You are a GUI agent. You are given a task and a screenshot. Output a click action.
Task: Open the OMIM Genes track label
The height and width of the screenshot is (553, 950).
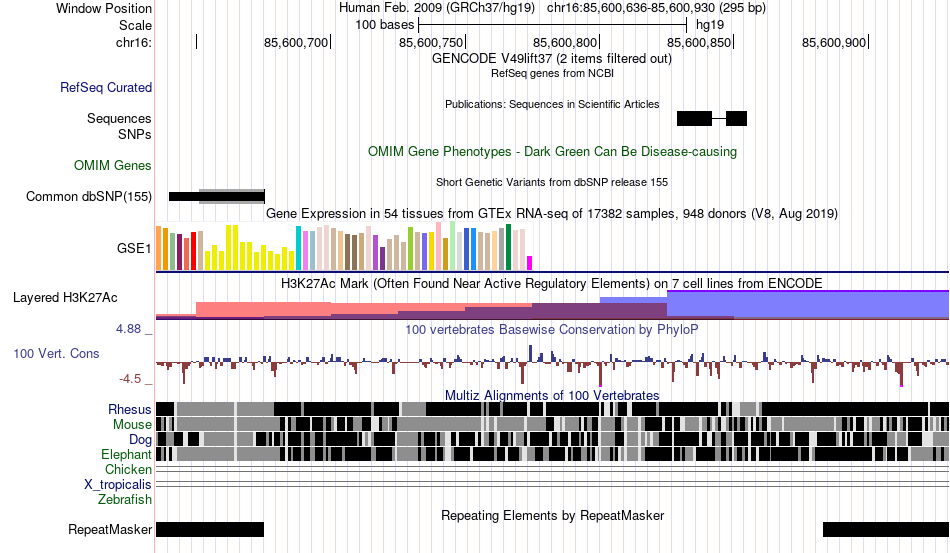point(113,165)
